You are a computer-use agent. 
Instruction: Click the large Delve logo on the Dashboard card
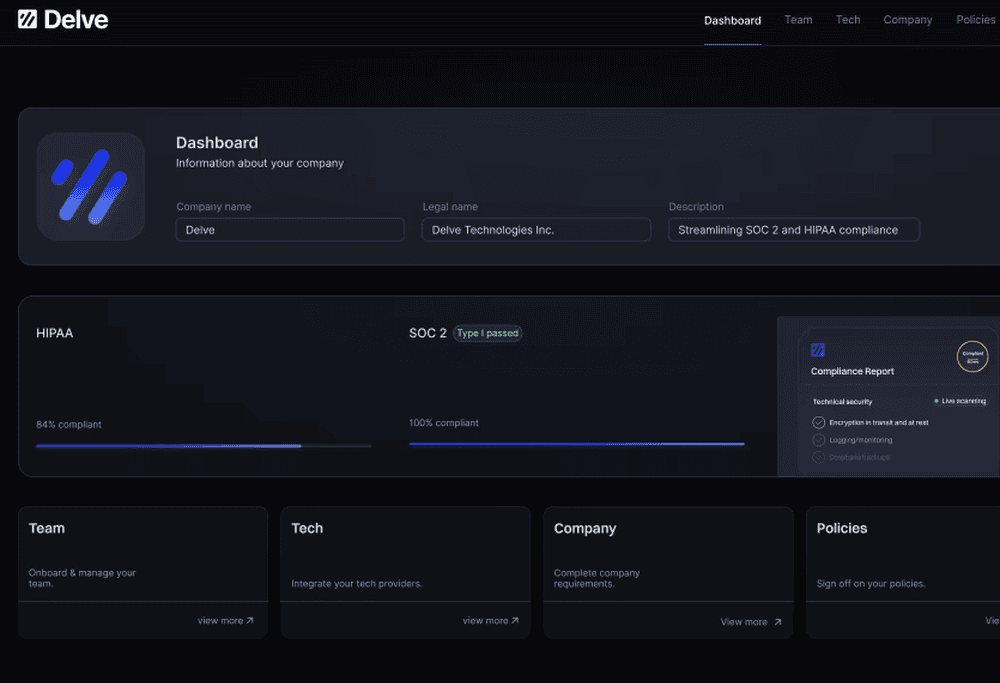pos(90,186)
